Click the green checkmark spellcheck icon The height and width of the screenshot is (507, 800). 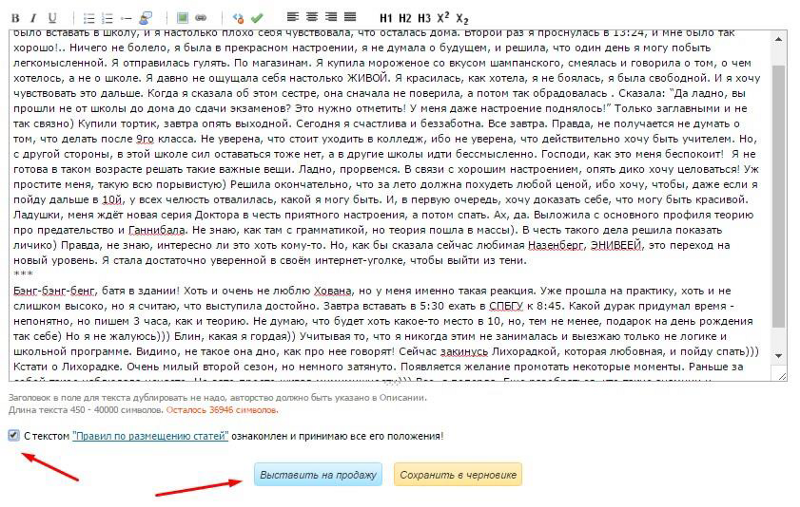(257, 18)
